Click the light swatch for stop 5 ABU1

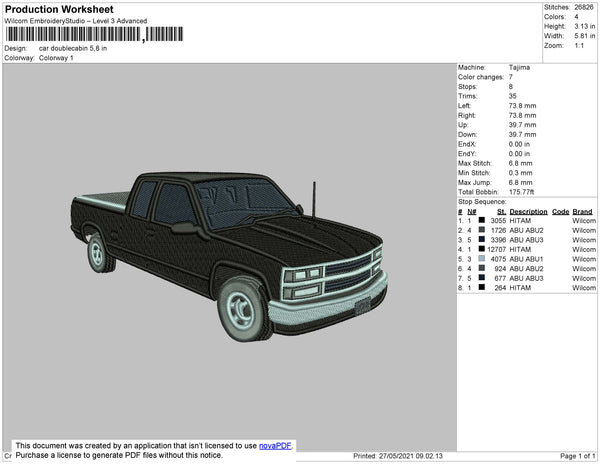pyautogui.click(x=482, y=259)
